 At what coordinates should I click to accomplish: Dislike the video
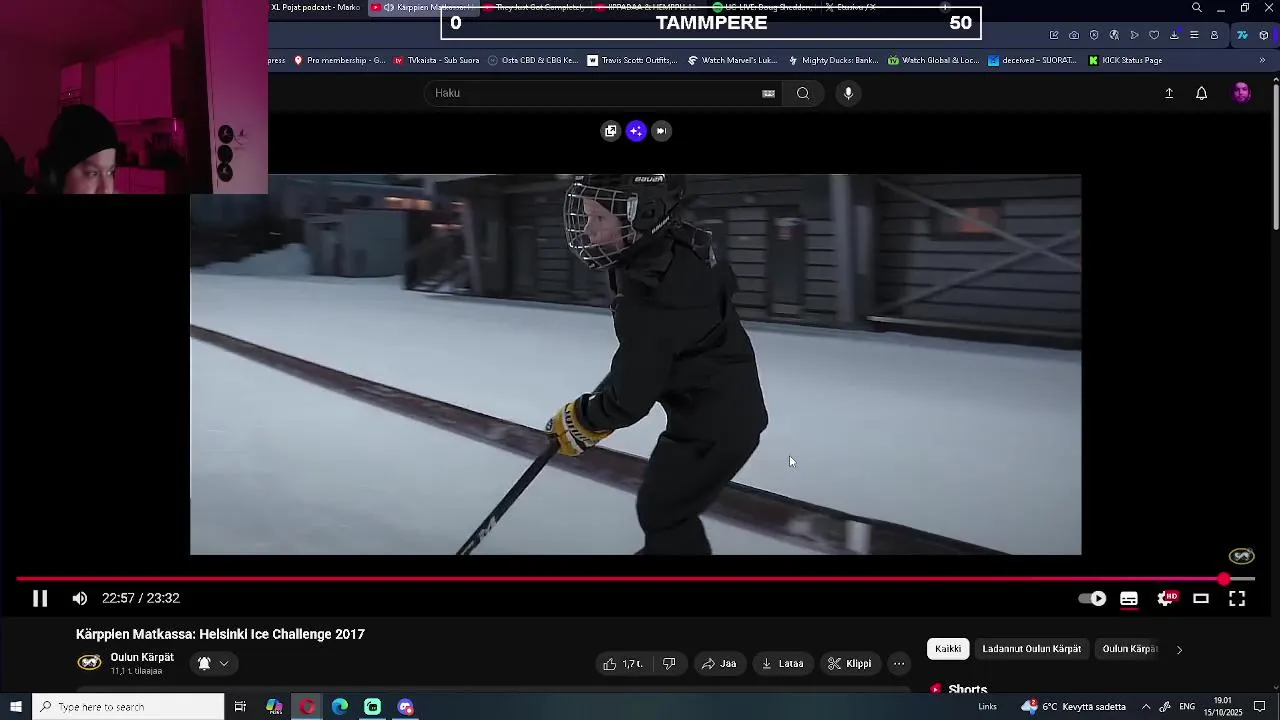(669, 663)
